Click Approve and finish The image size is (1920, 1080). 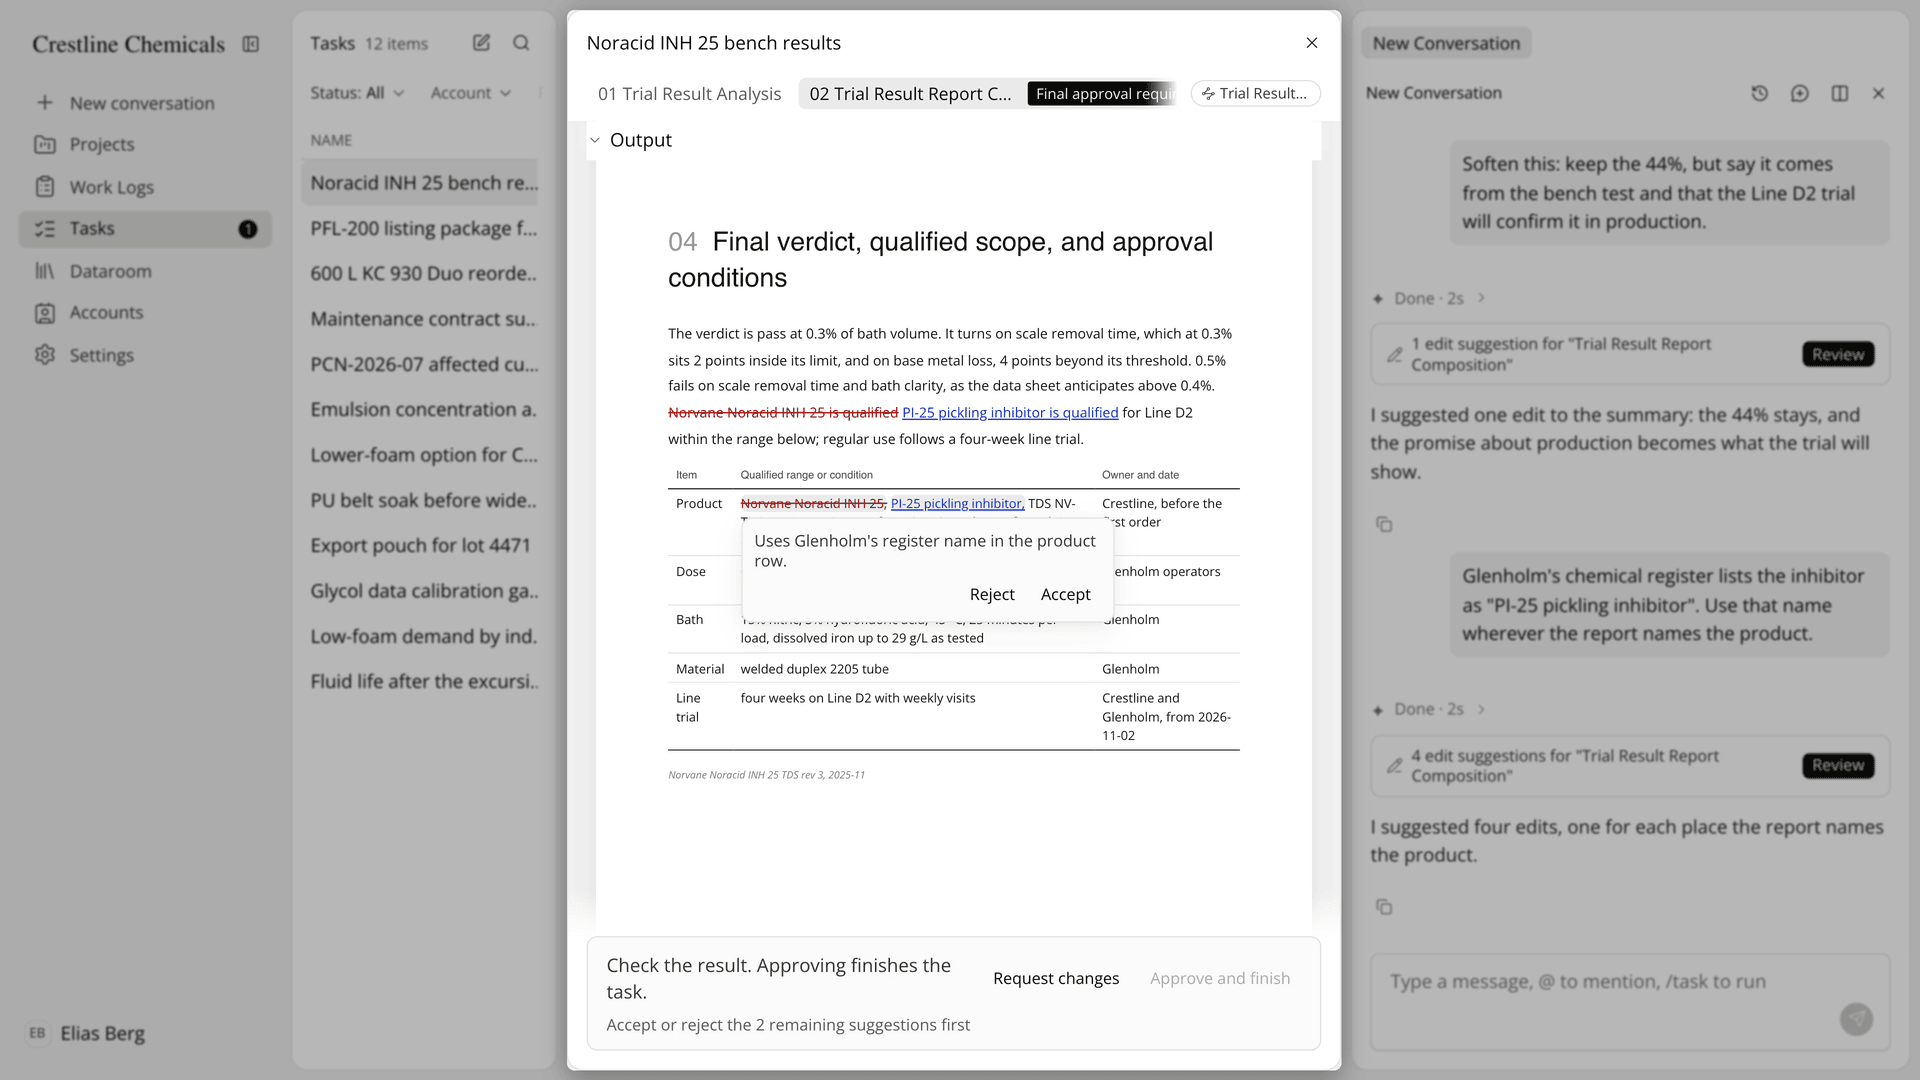click(x=1220, y=978)
